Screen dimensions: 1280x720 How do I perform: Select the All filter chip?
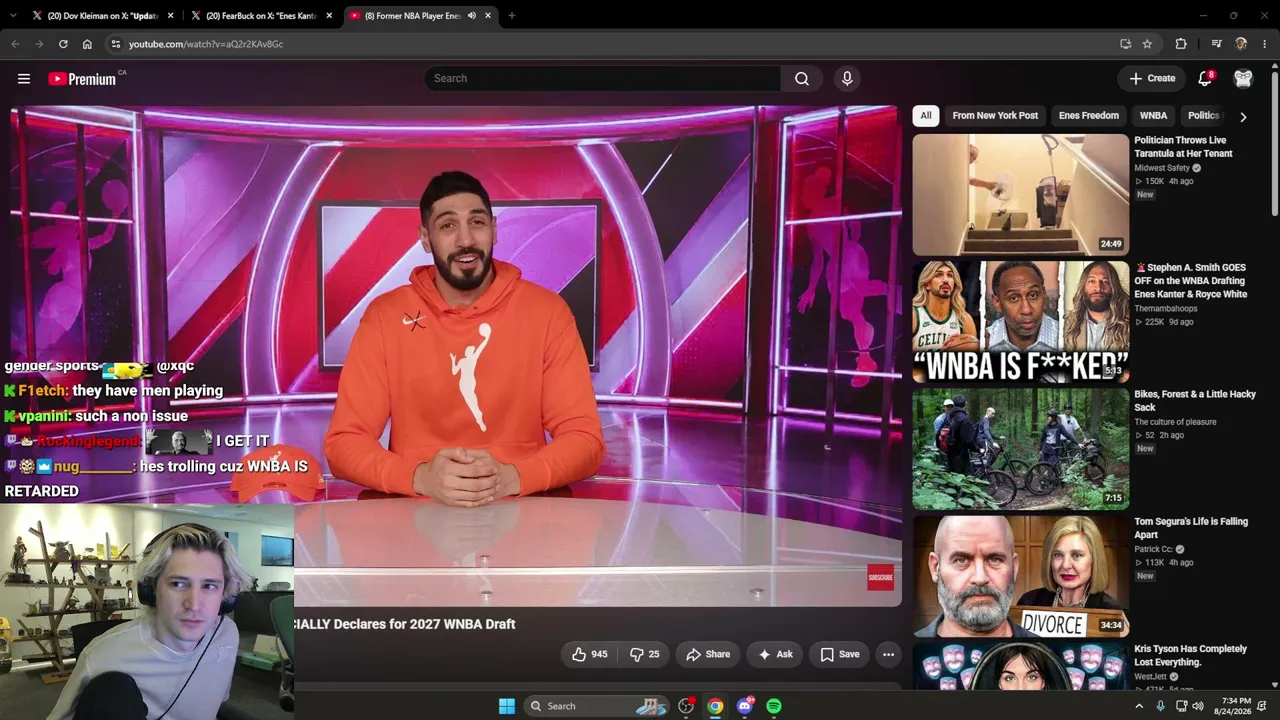tap(926, 116)
